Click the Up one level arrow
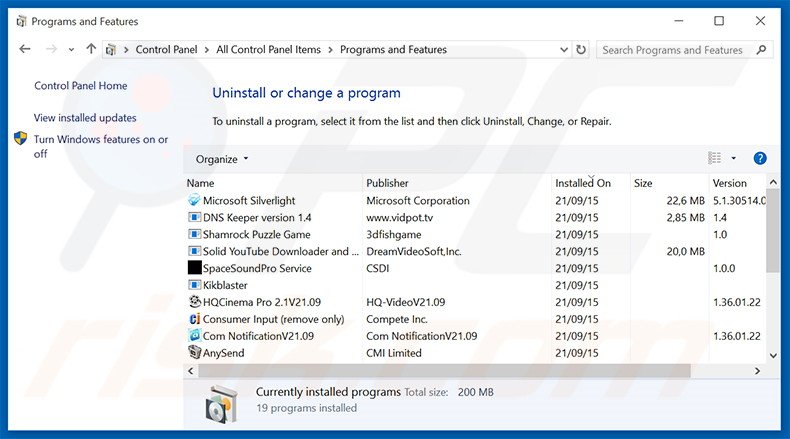This screenshot has width=790, height=439. (x=91, y=49)
